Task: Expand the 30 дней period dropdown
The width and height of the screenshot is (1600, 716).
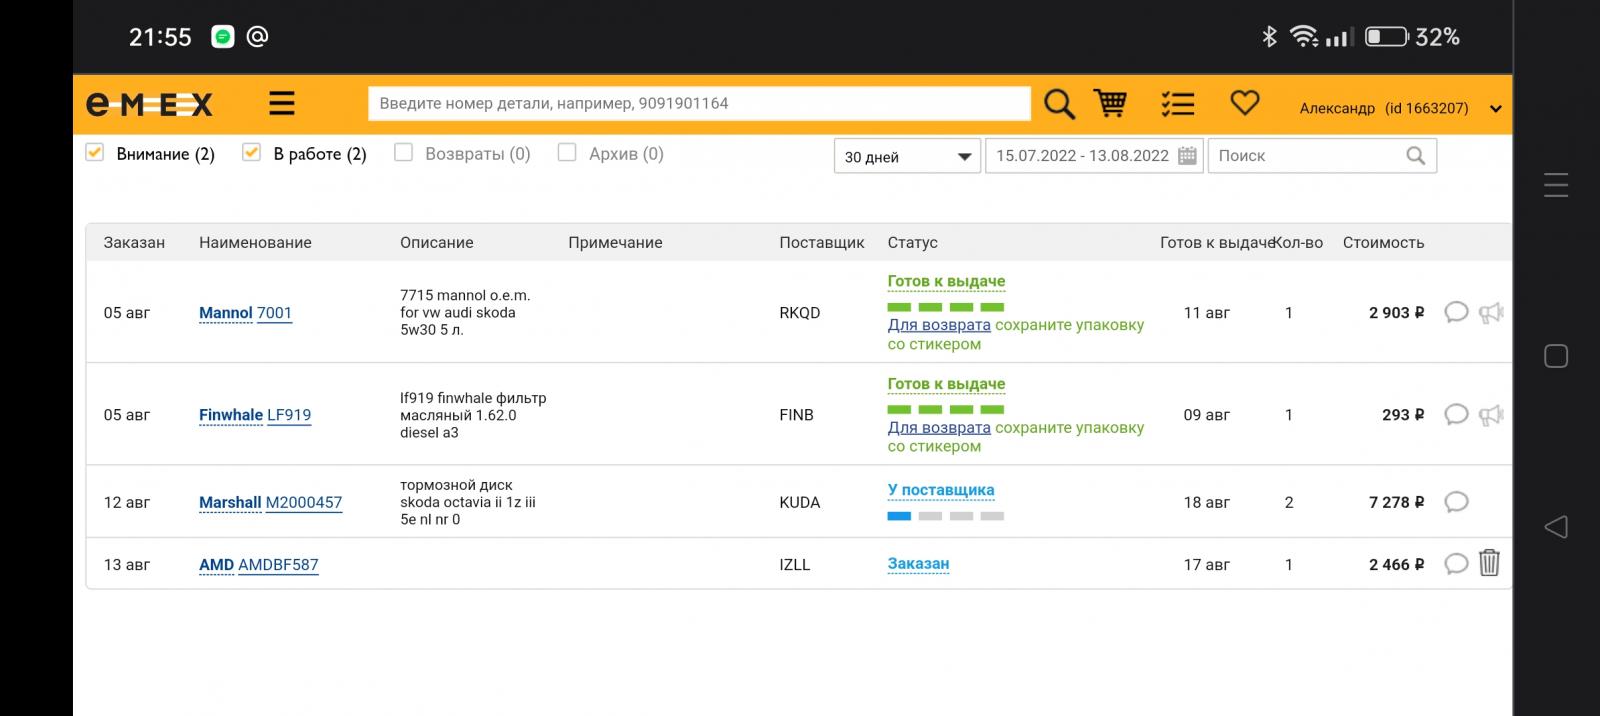Action: point(906,156)
